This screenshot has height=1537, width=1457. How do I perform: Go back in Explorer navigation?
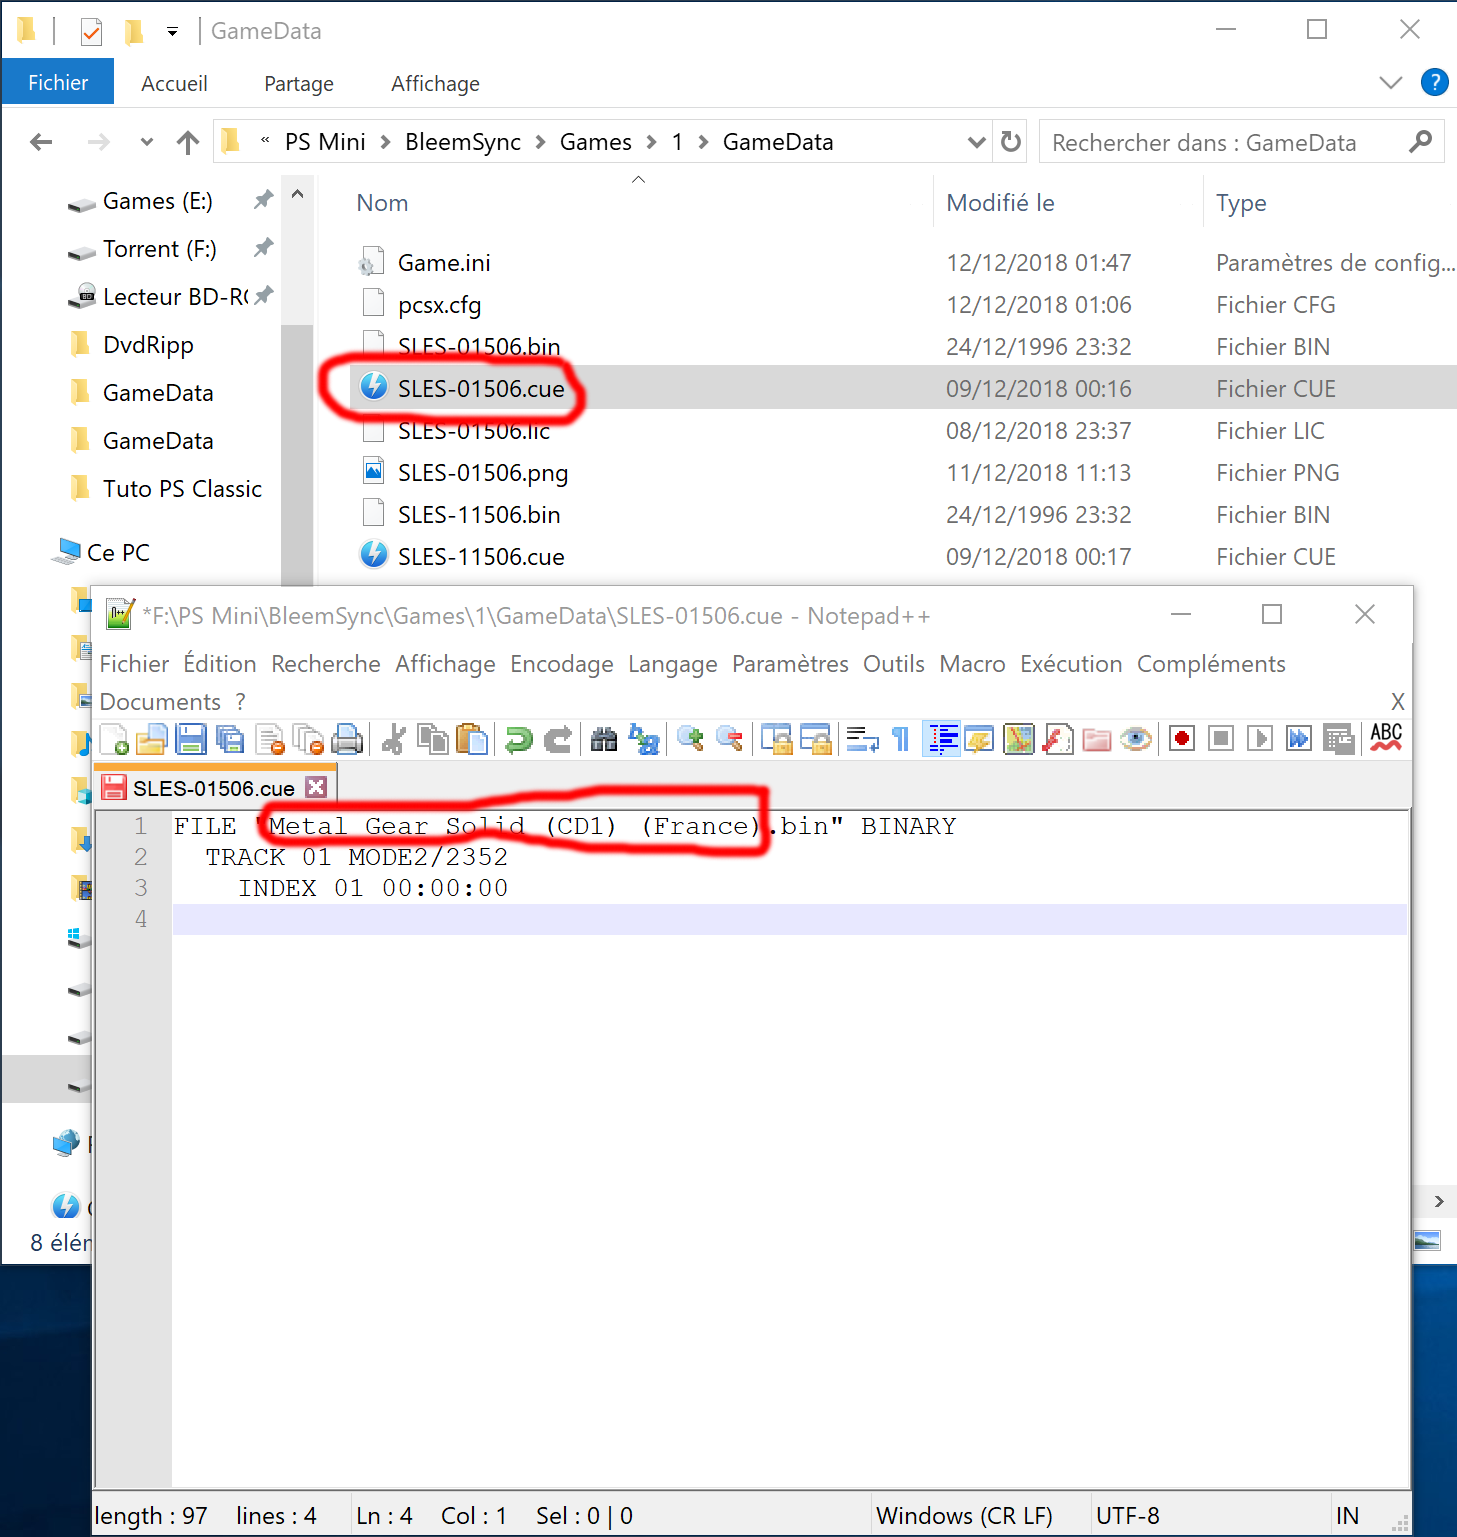click(x=41, y=142)
